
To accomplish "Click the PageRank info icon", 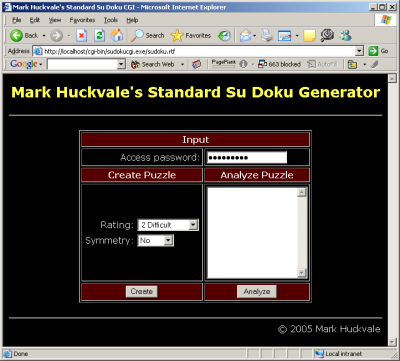I will [244, 64].
